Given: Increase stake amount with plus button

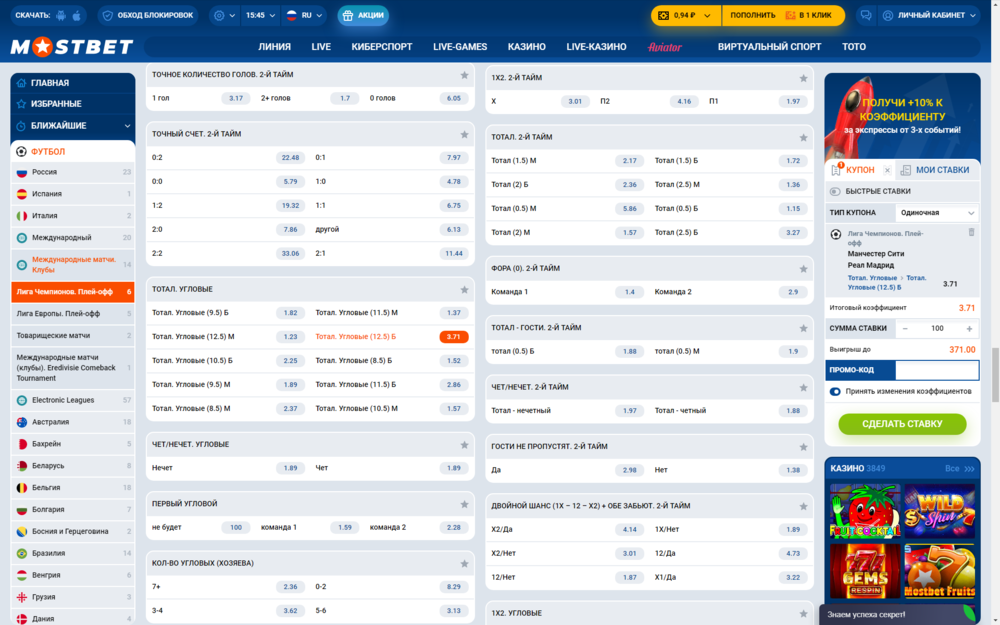Looking at the screenshot, I should pos(969,329).
